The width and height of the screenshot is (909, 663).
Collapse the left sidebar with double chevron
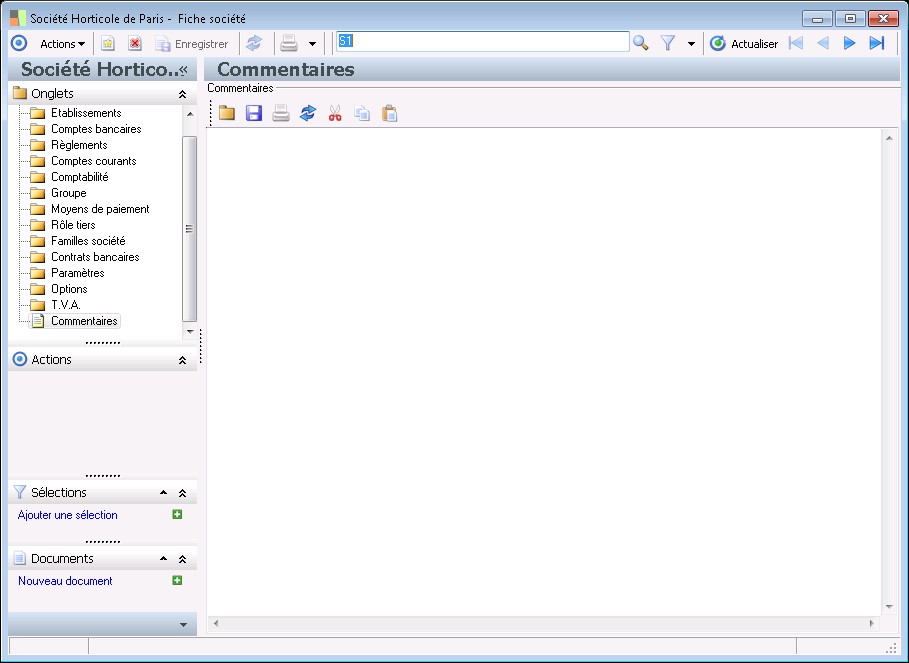coord(183,70)
